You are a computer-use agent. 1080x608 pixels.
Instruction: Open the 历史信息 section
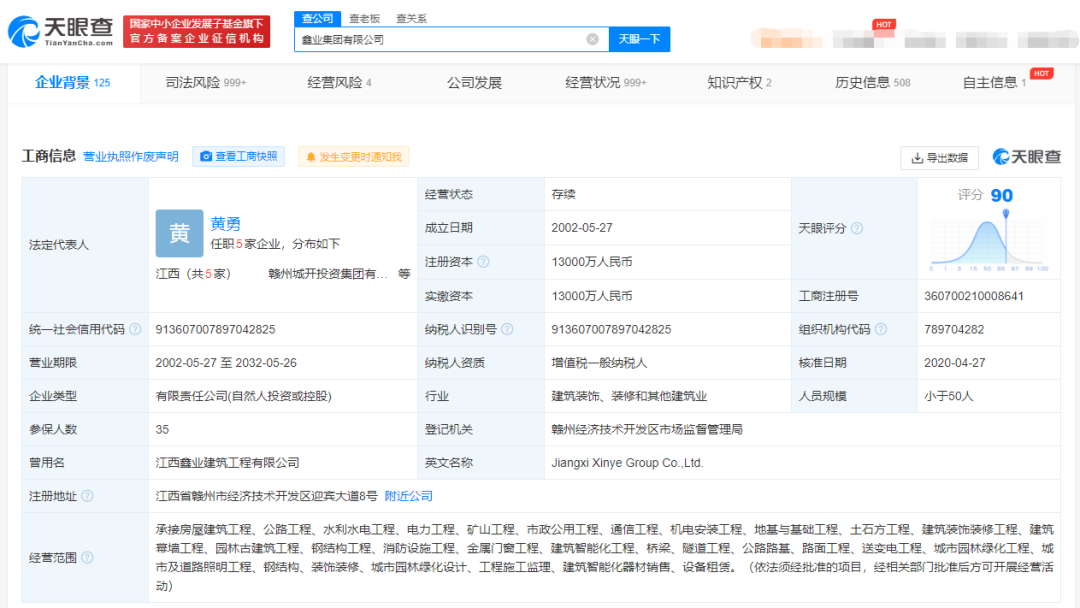click(x=866, y=82)
